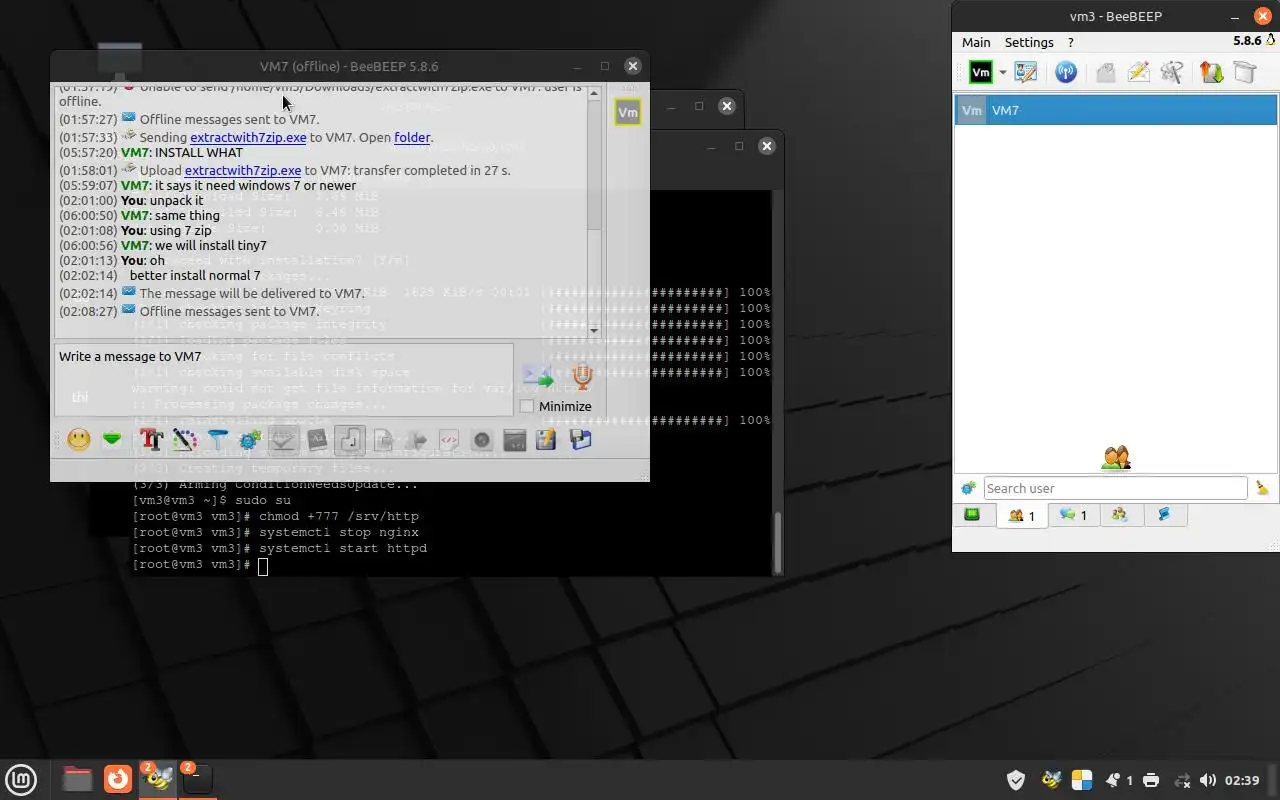Switch to the users tab showing 1

point(1022,516)
